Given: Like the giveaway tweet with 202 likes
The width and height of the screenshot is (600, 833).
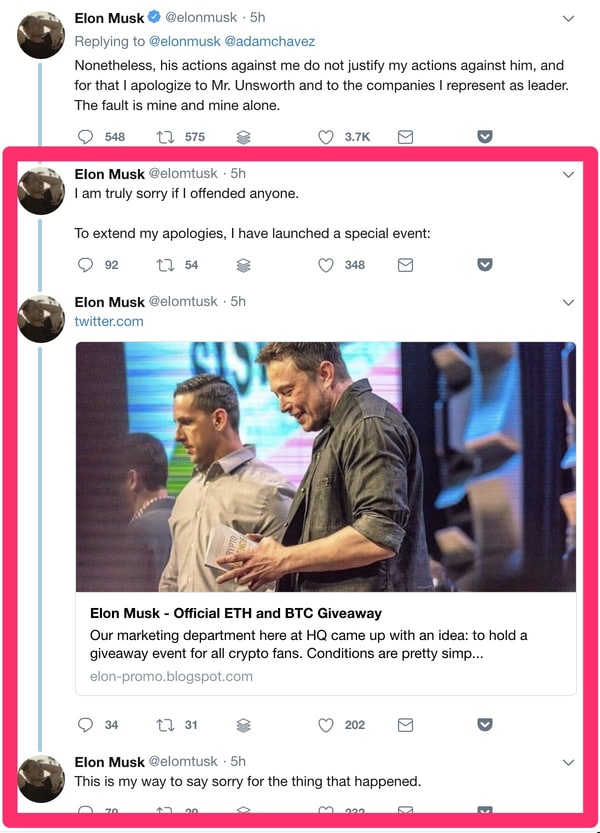Looking at the screenshot, I should point(326,725).
